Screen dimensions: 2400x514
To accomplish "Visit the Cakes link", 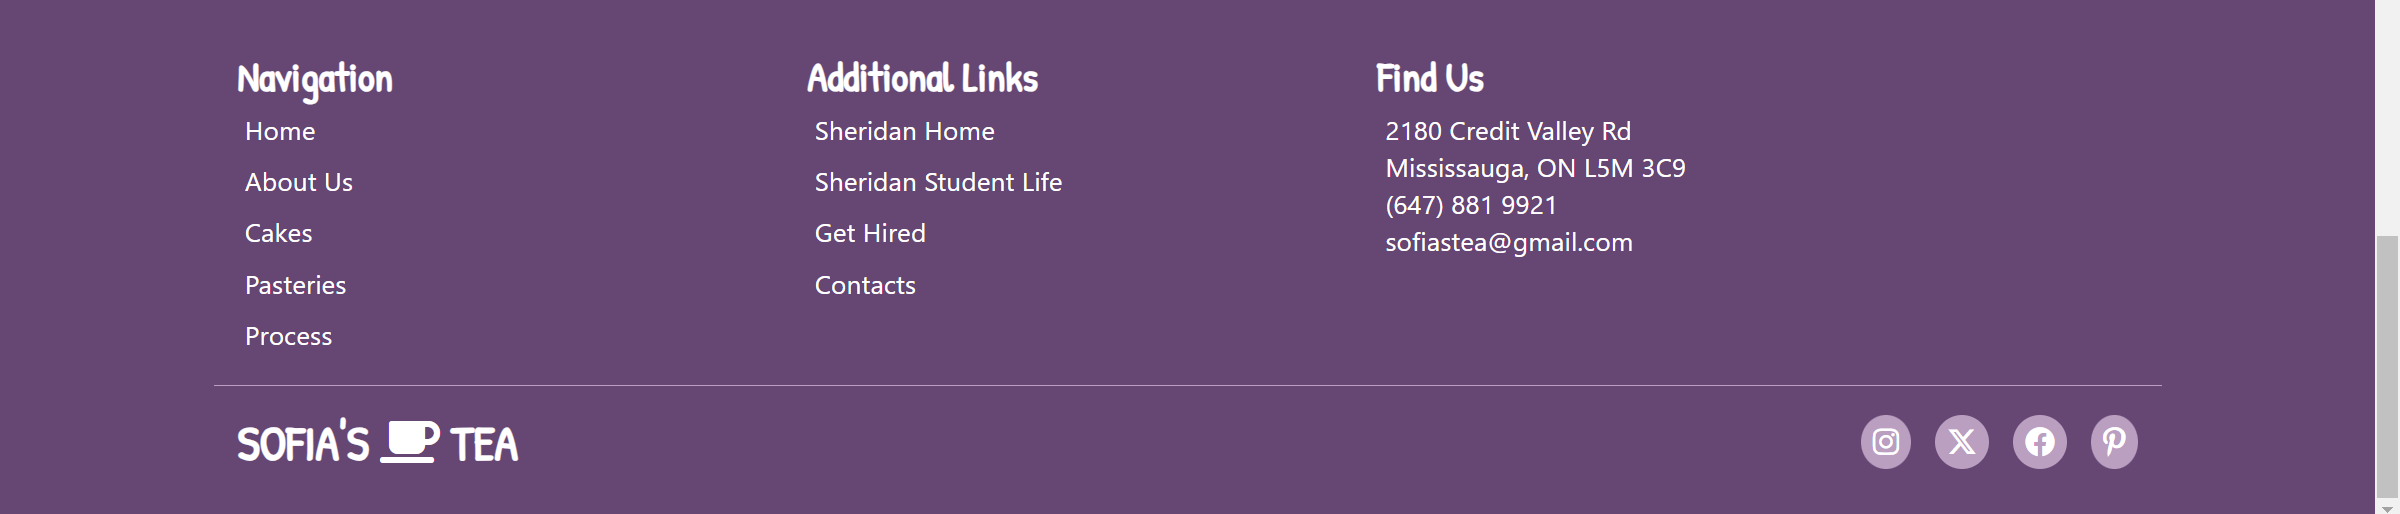I will tap(279, 233).
